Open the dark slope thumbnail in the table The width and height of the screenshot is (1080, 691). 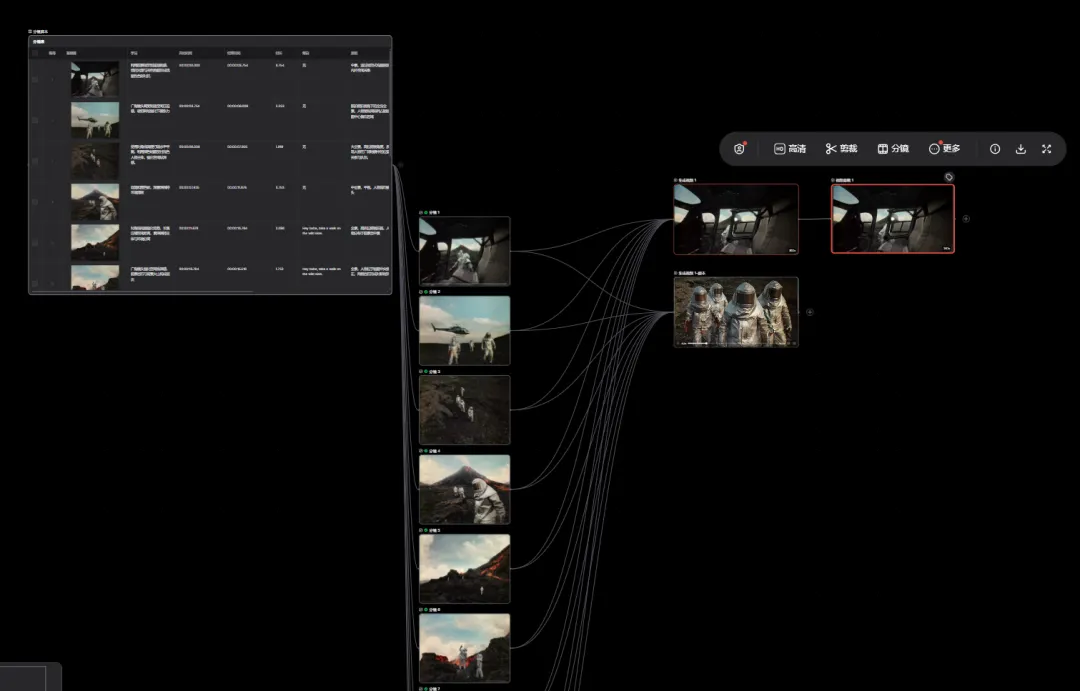[95, 161]
